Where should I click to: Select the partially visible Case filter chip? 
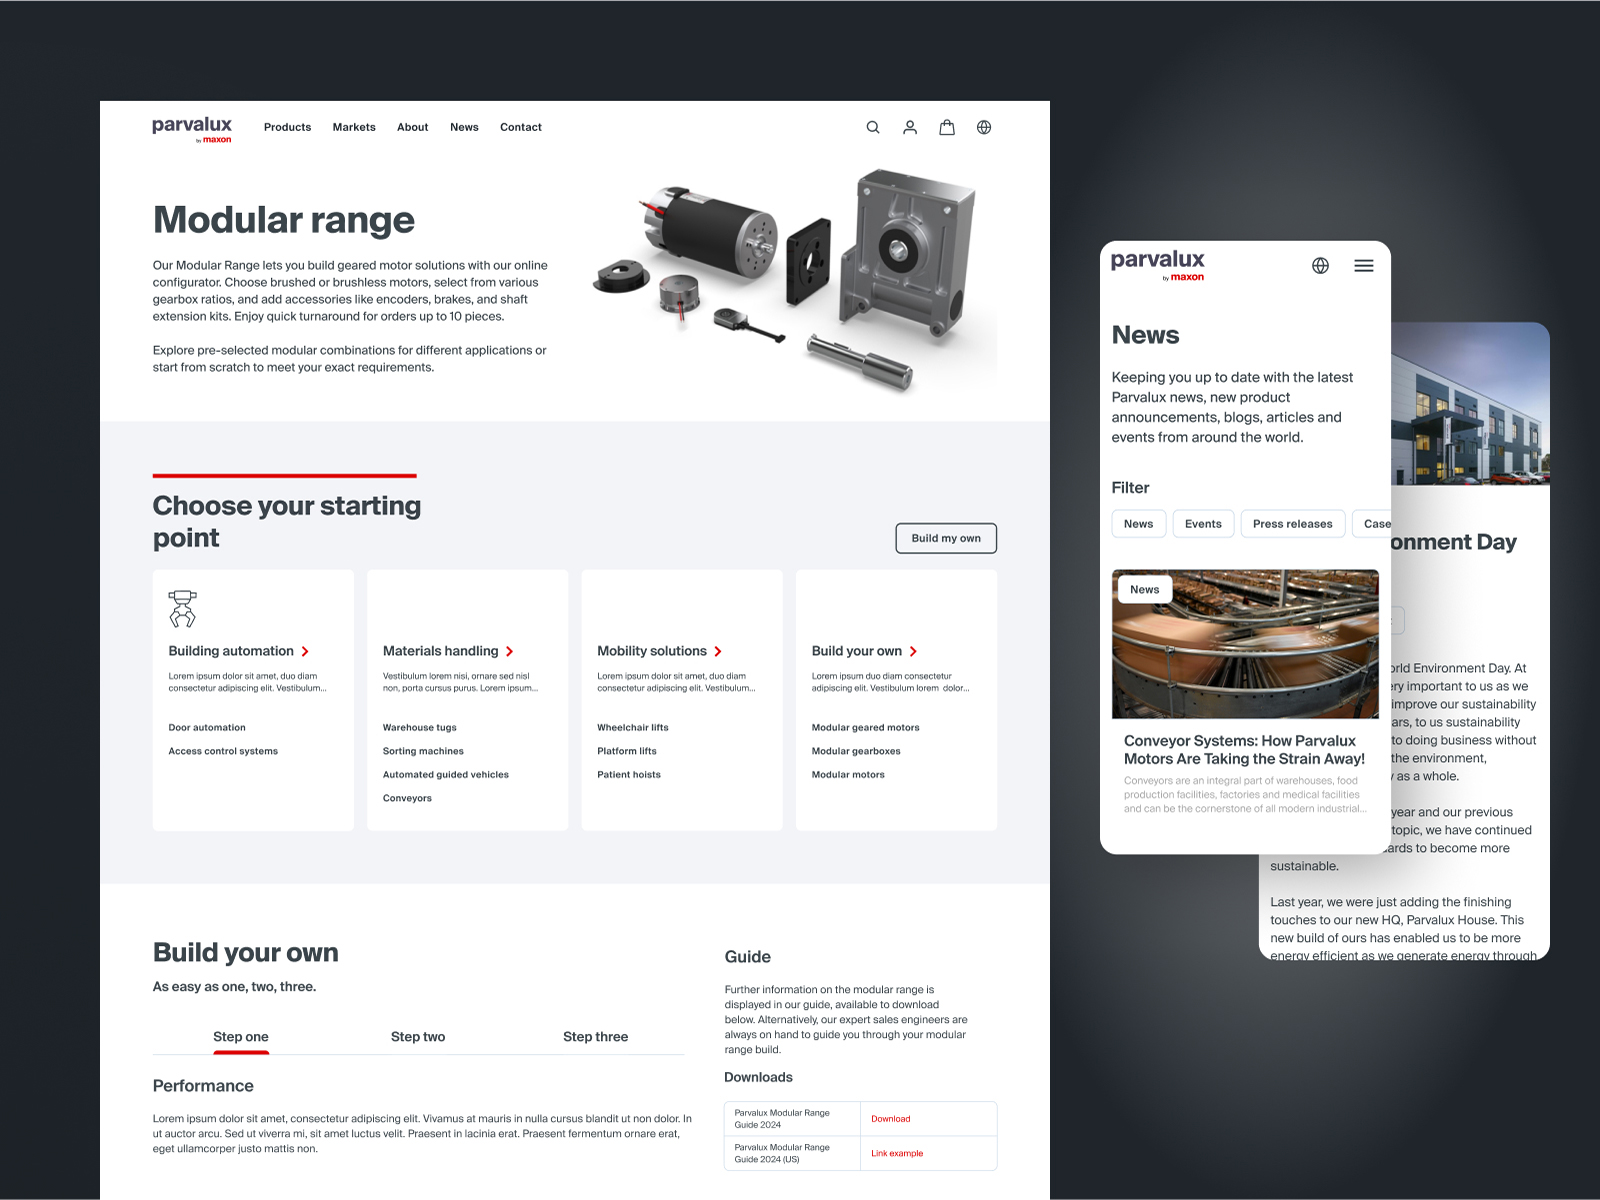tap(1372, 524)
